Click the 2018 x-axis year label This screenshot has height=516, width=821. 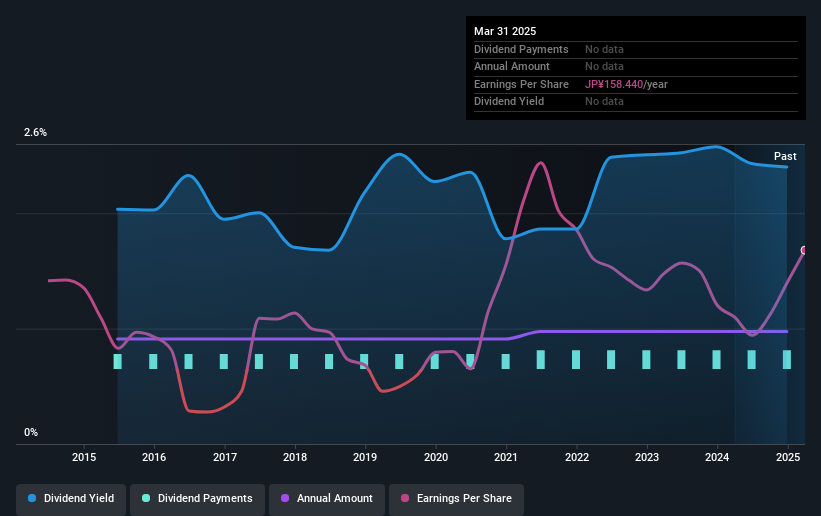(x=295, y=457)
